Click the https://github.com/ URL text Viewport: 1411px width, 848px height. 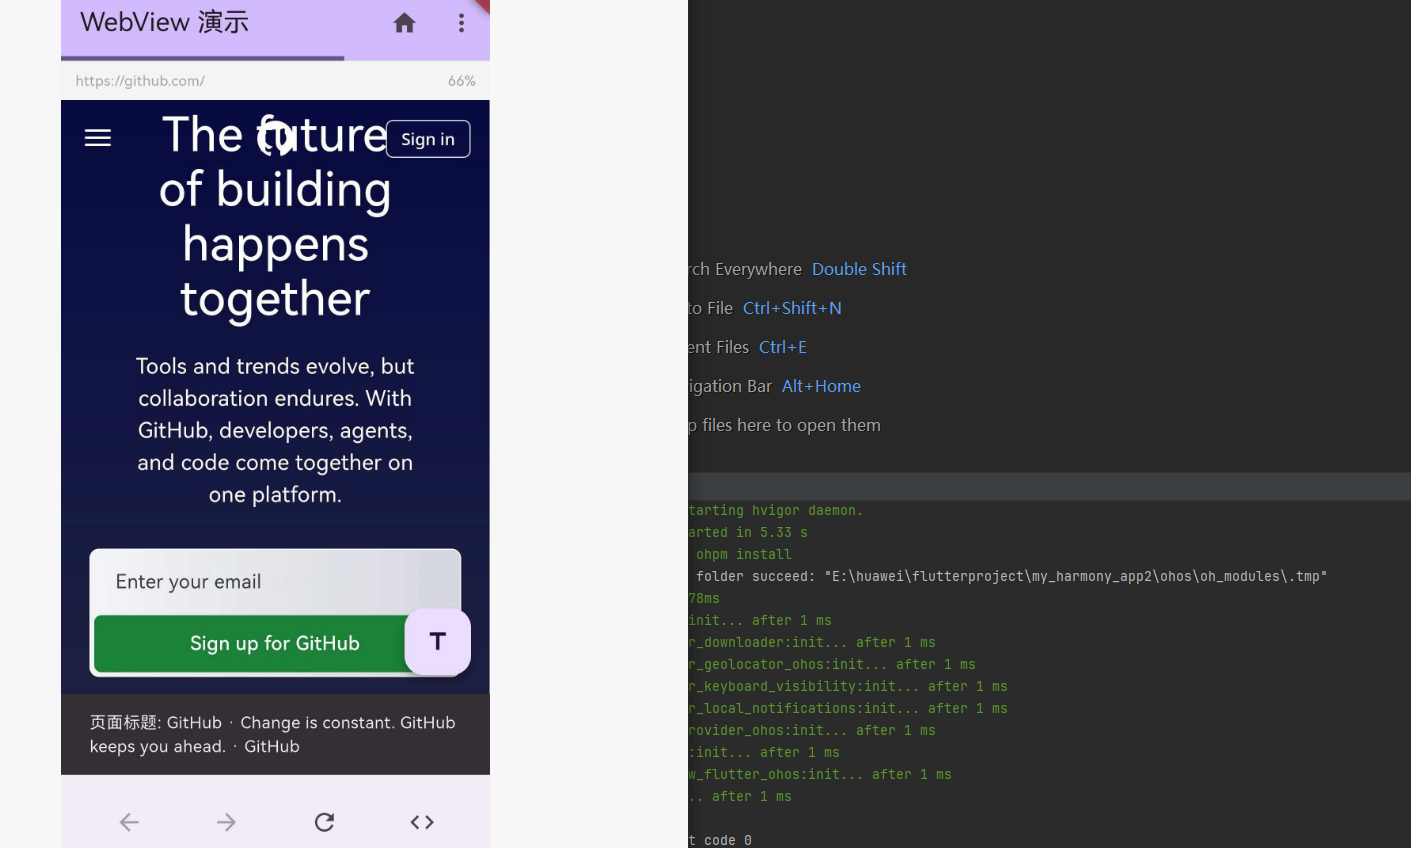(x=140, y=81)
